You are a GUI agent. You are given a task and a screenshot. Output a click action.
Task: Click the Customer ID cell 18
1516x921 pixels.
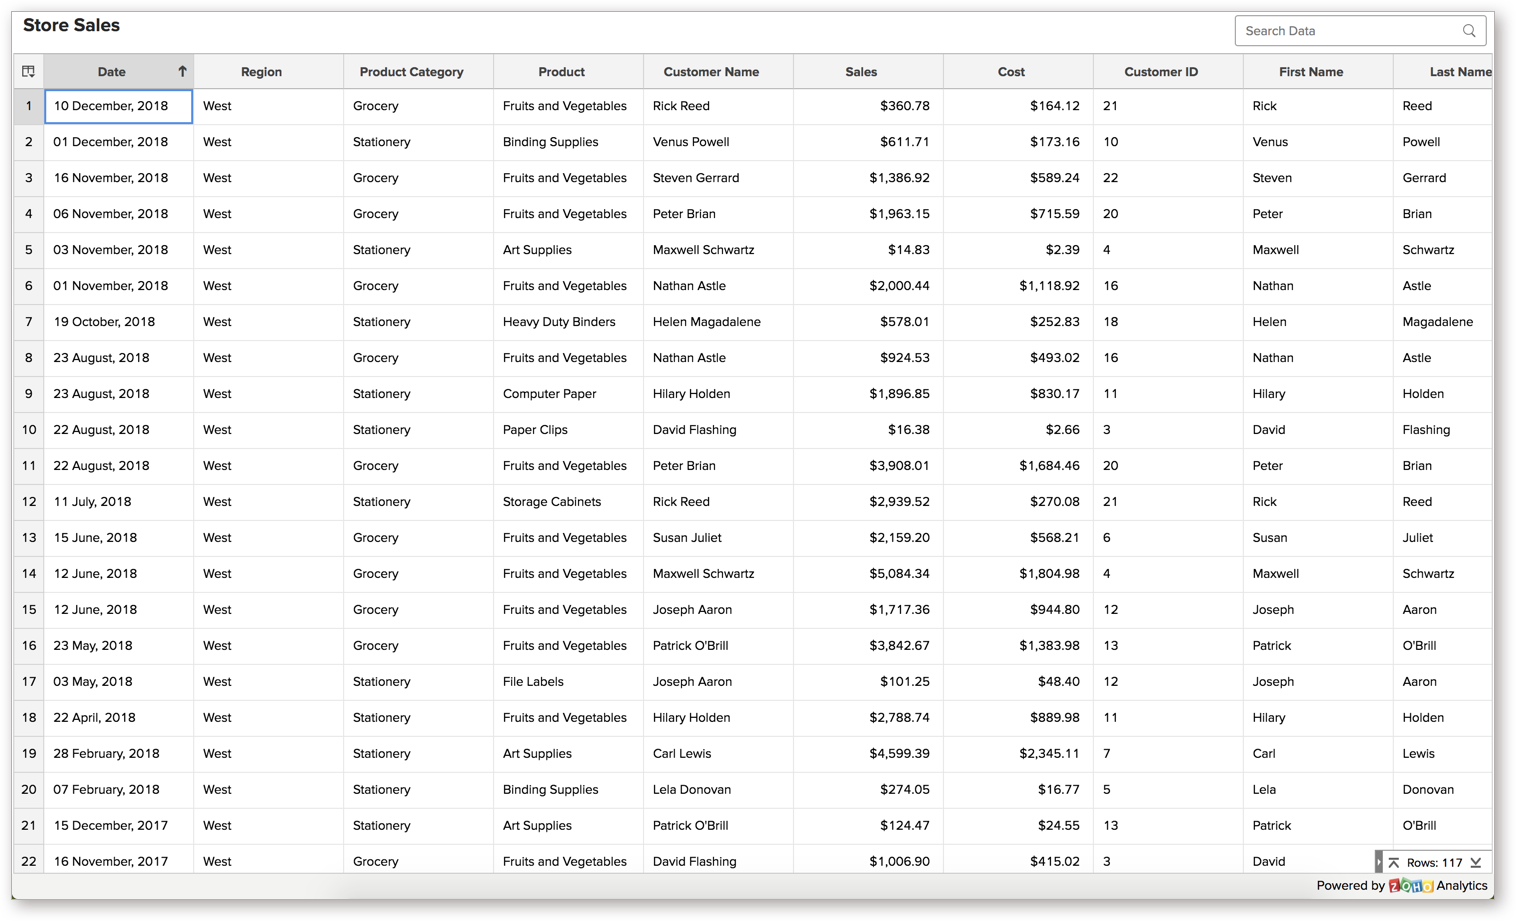[x=1168, y=322]
